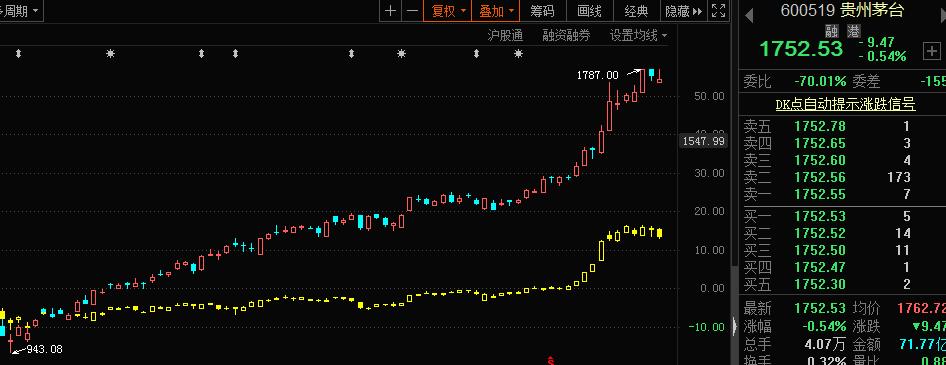This screenshot has height=365, width=946.
Task: Open the 画线 drawing tools
Action: click(589, 11)
